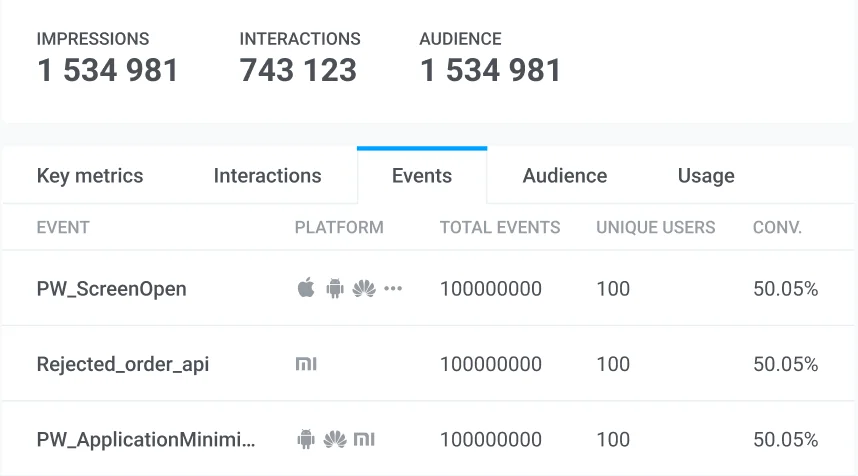Viewport: 858px width, 476px height.
Task: Click the Android icon in the PW_ScreenOpen row
Action: [x=335, y=289]
